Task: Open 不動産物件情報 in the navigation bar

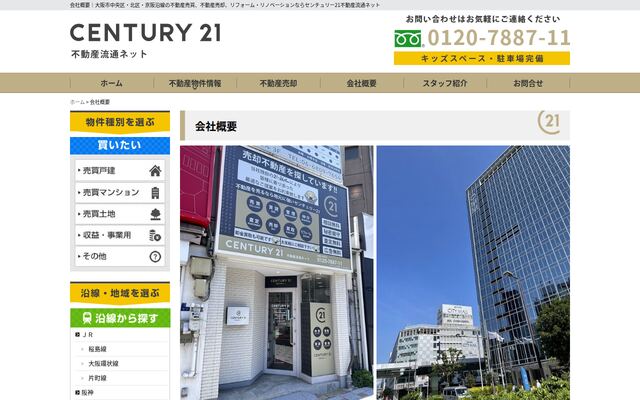Action: (x=195, y=83)
